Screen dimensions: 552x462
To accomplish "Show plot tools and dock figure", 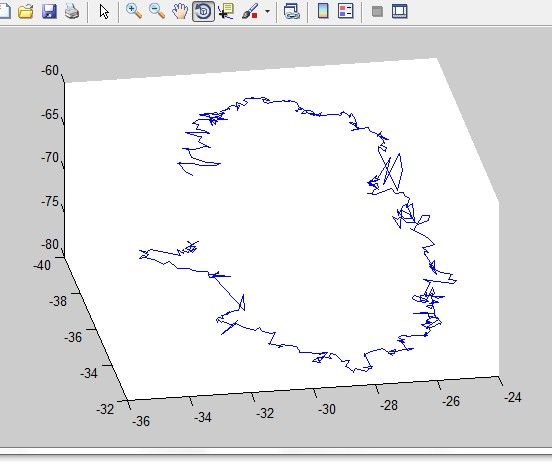I will pos(400,11).
